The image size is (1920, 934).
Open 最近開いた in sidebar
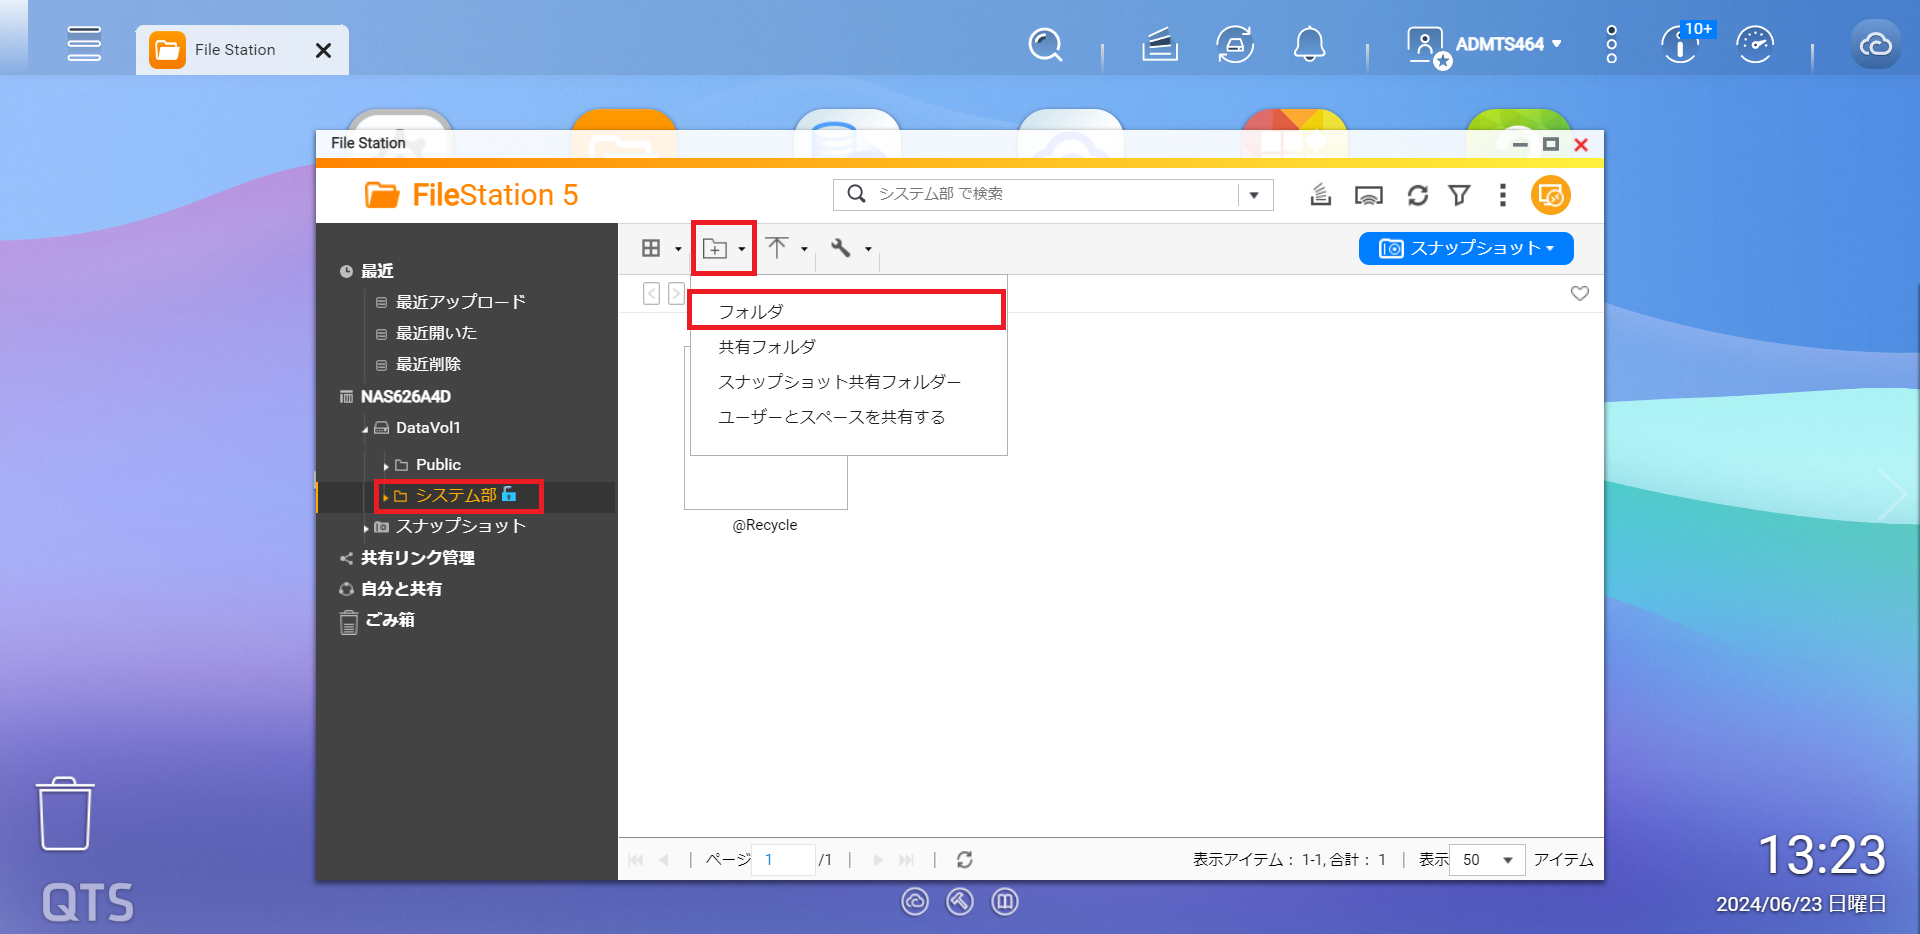point(436,333)
